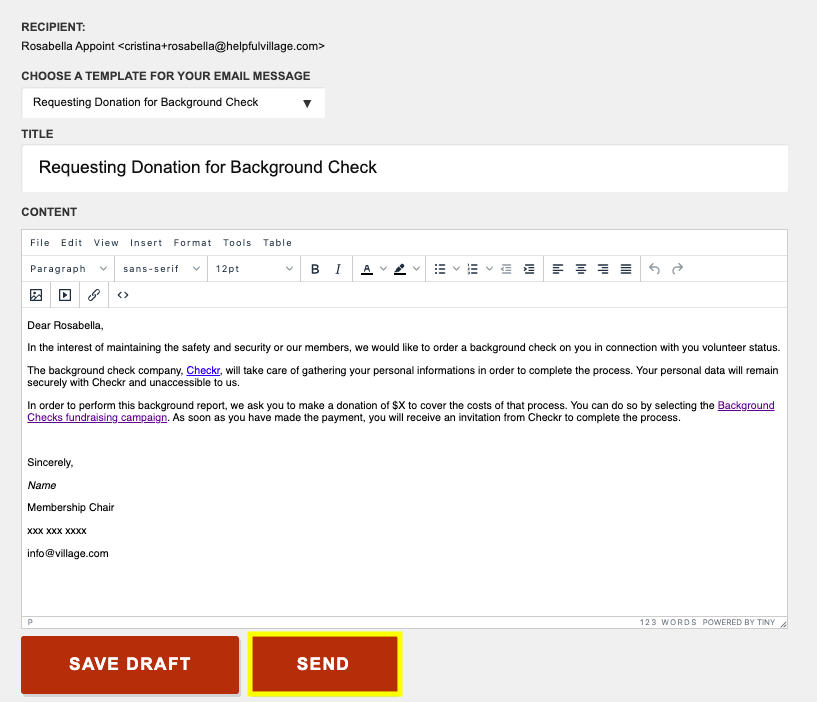The width and height of the screenshot is (817, 702).
Task: Open the Insert menu
Action: coord(146,243)
